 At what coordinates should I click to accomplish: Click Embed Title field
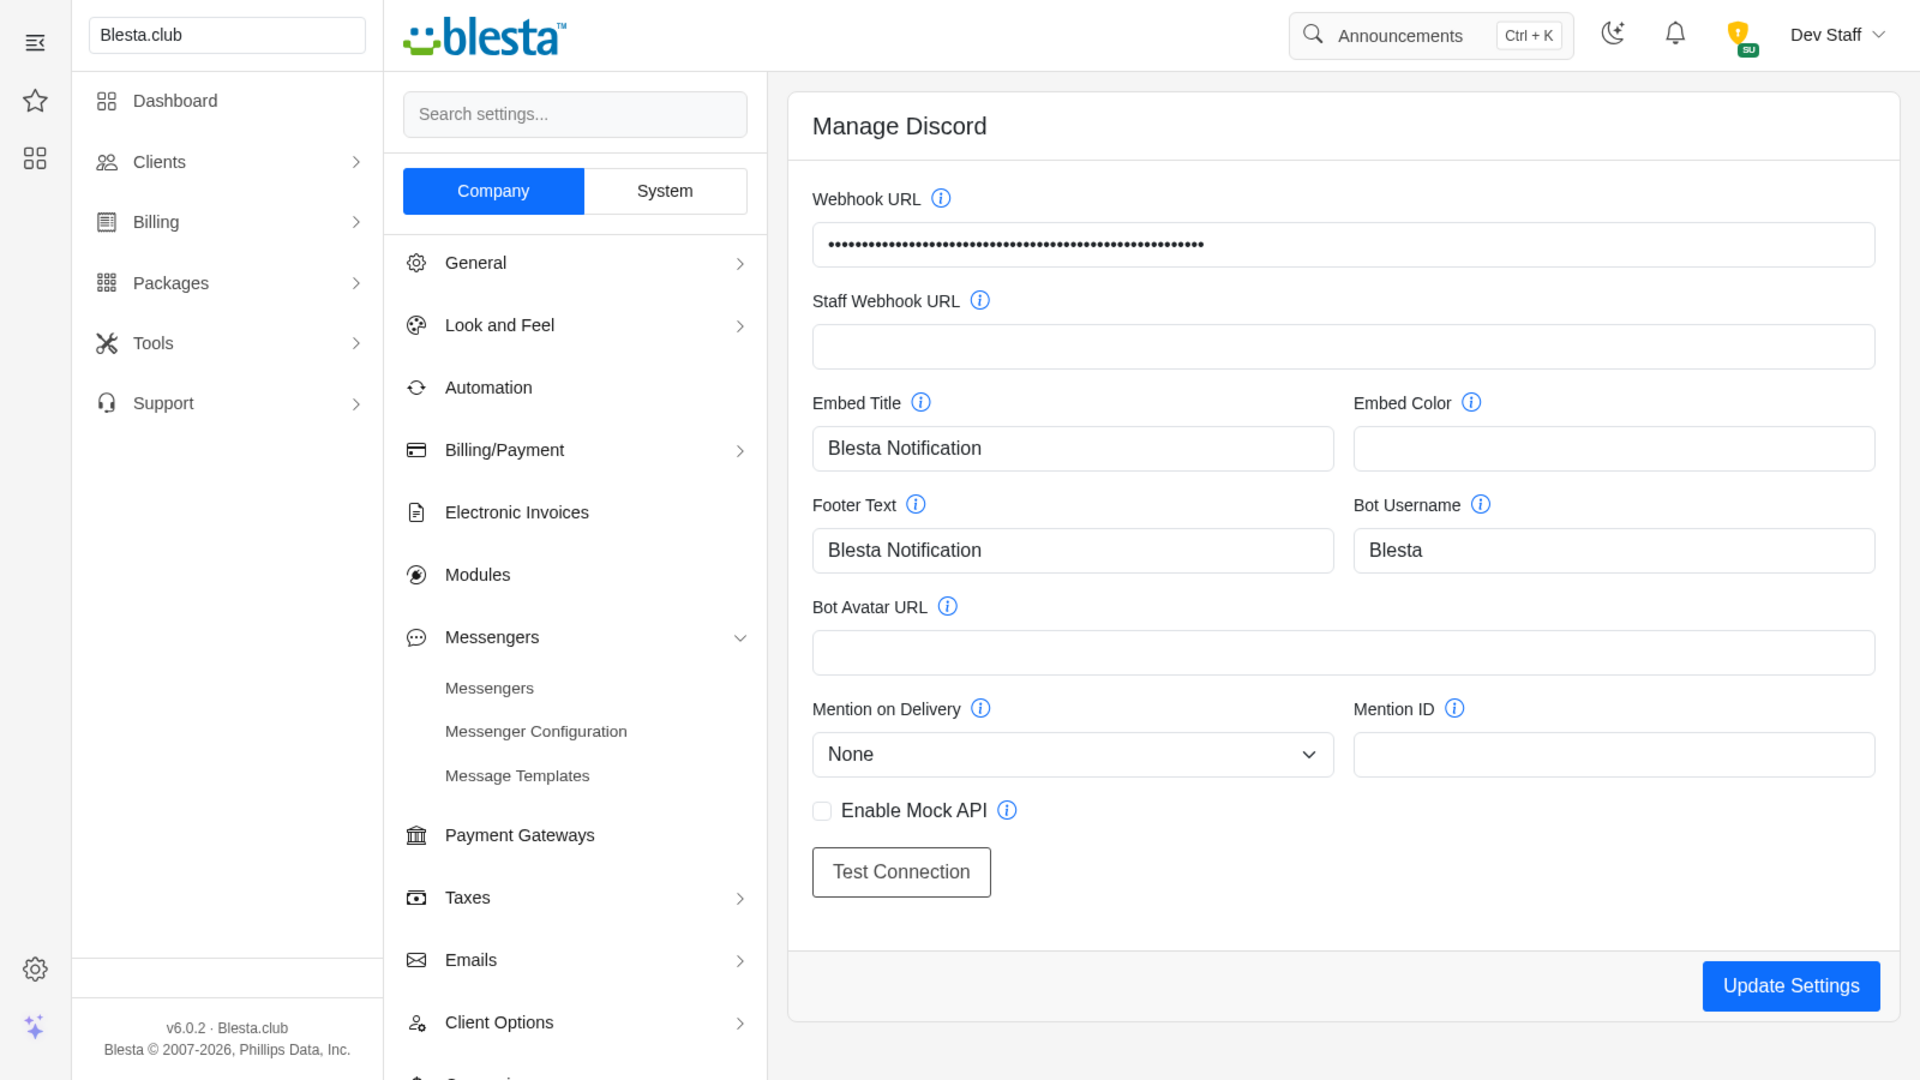click(x=1073, y=449)
